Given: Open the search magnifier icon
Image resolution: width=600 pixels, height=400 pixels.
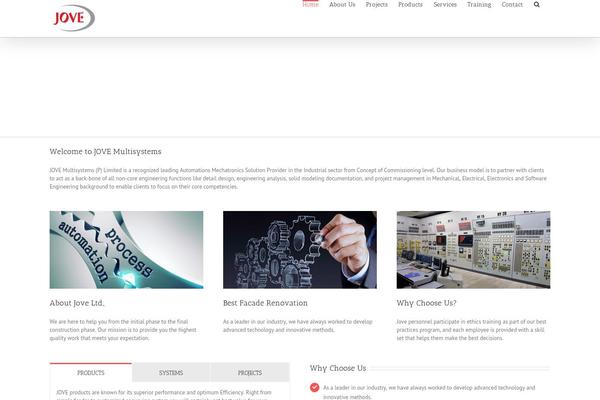Looking at the screenshot, I should tap(536, 5).
